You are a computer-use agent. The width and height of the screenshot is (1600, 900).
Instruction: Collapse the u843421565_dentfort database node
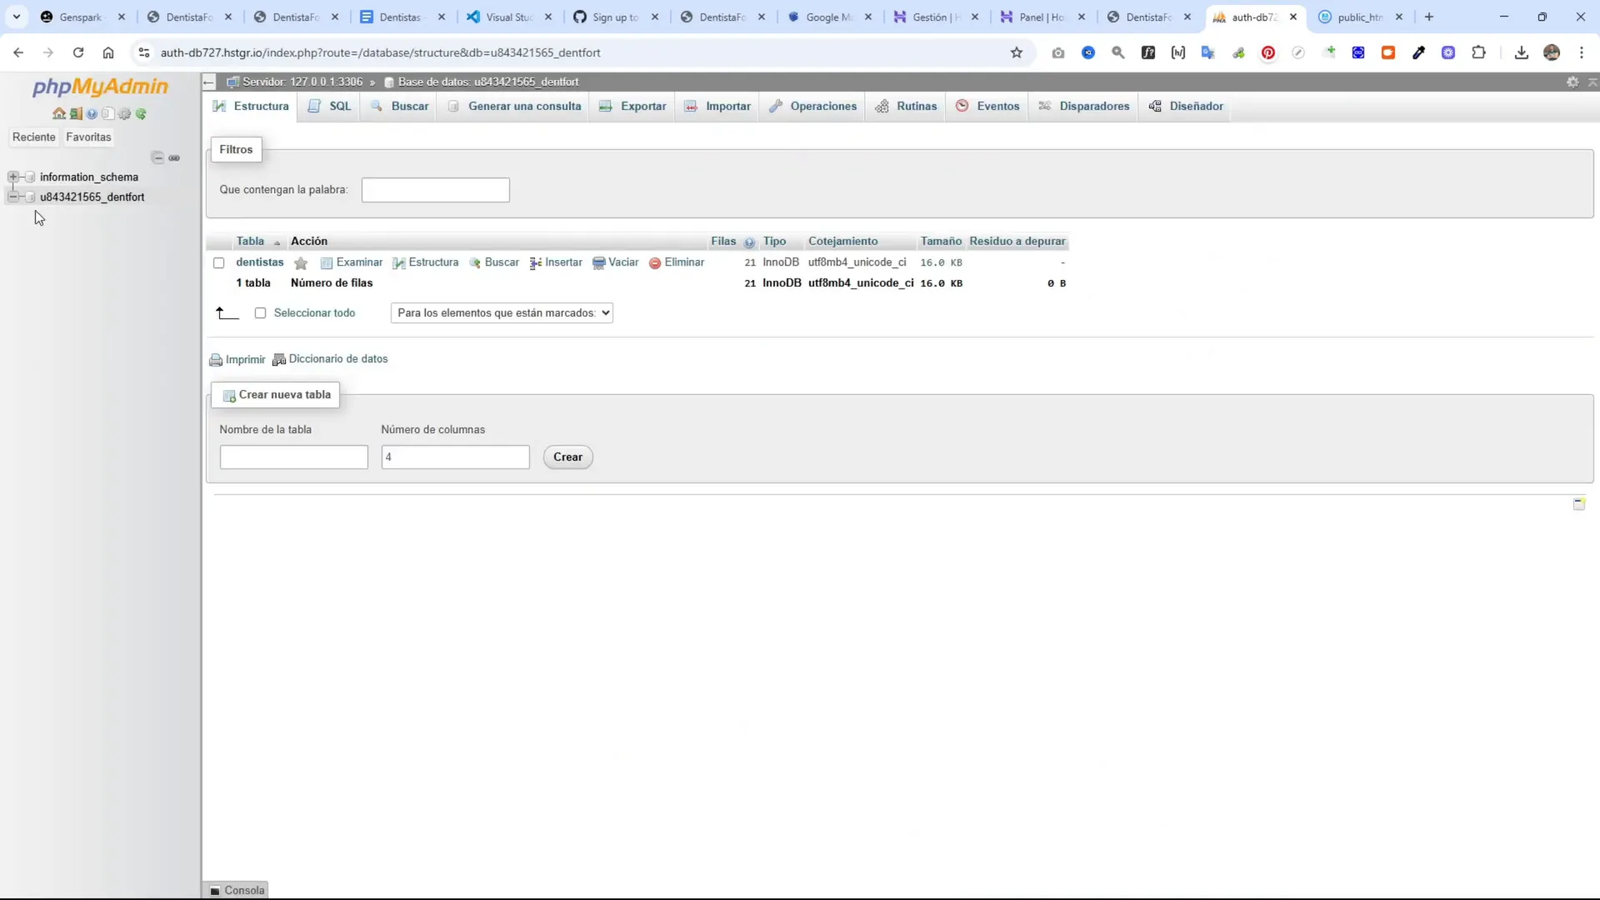pos(12,197)
